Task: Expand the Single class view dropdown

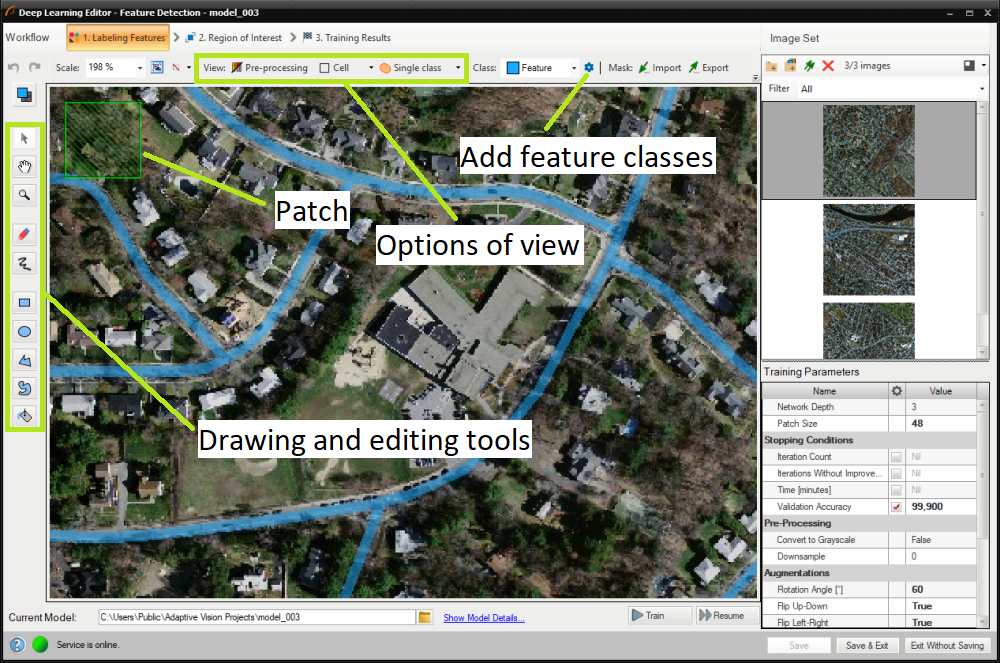Action: tap(458, 68)
